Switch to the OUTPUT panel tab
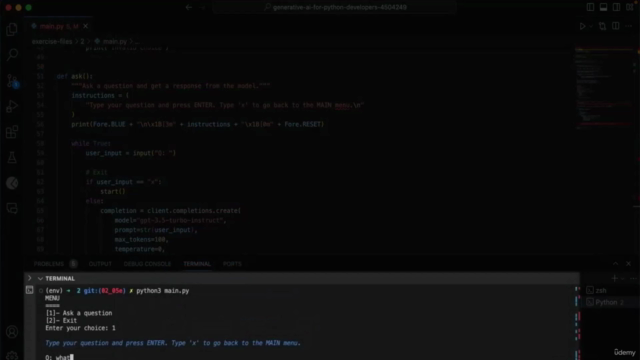Screen dimensions: 640x360 coord(100,264)
